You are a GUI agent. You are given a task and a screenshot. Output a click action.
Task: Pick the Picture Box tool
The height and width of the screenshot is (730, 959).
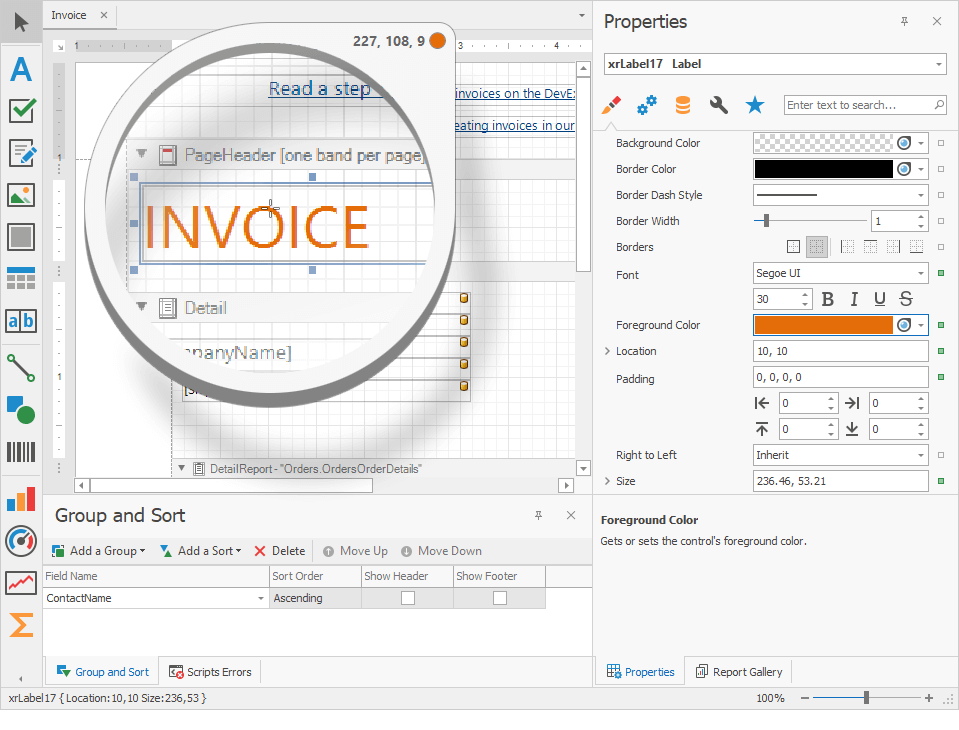(x=21, y=195)
